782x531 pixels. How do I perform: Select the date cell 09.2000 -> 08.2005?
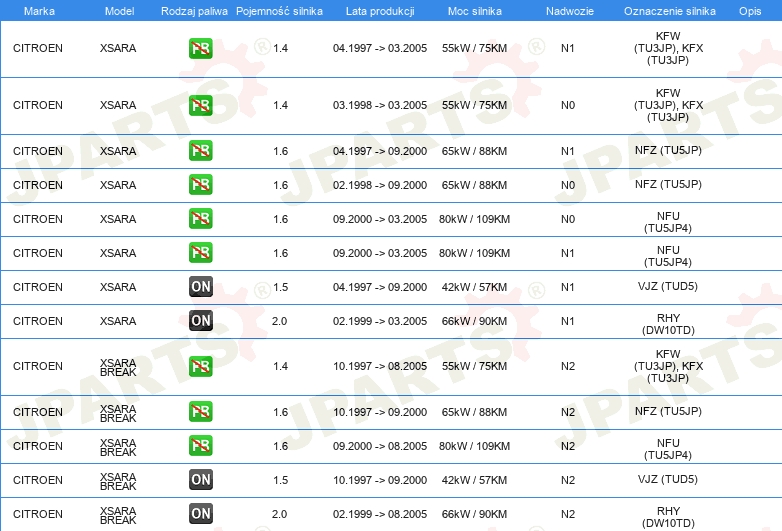point(380,446)
